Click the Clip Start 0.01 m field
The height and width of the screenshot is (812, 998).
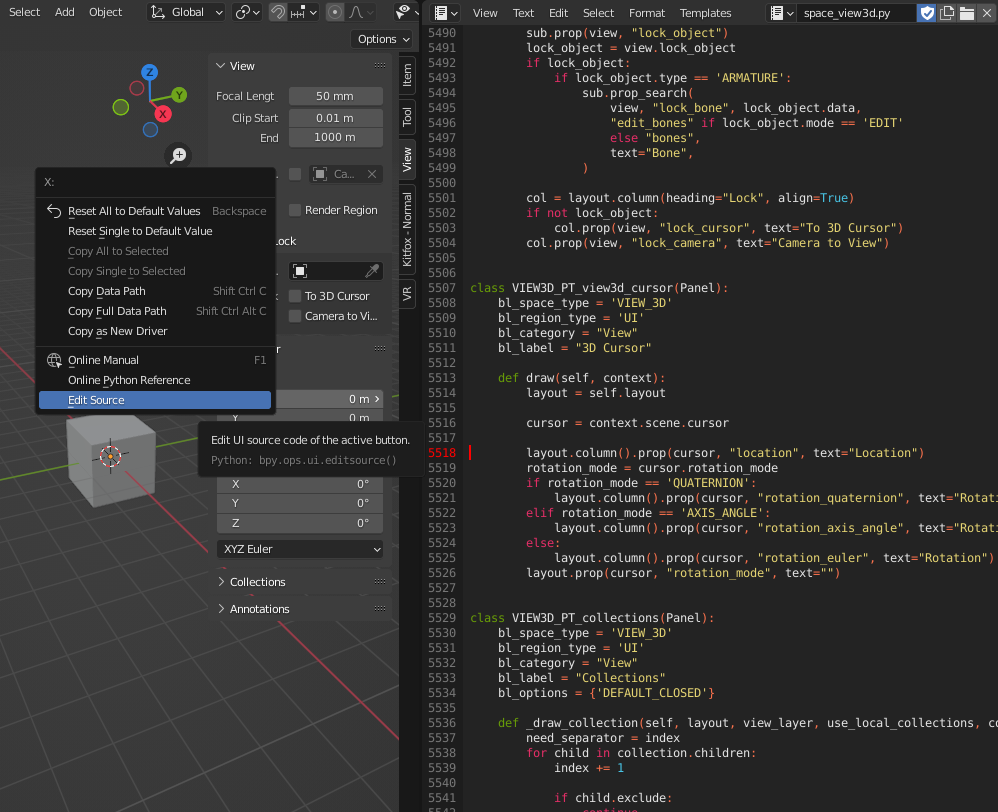(x=335, y=118)
